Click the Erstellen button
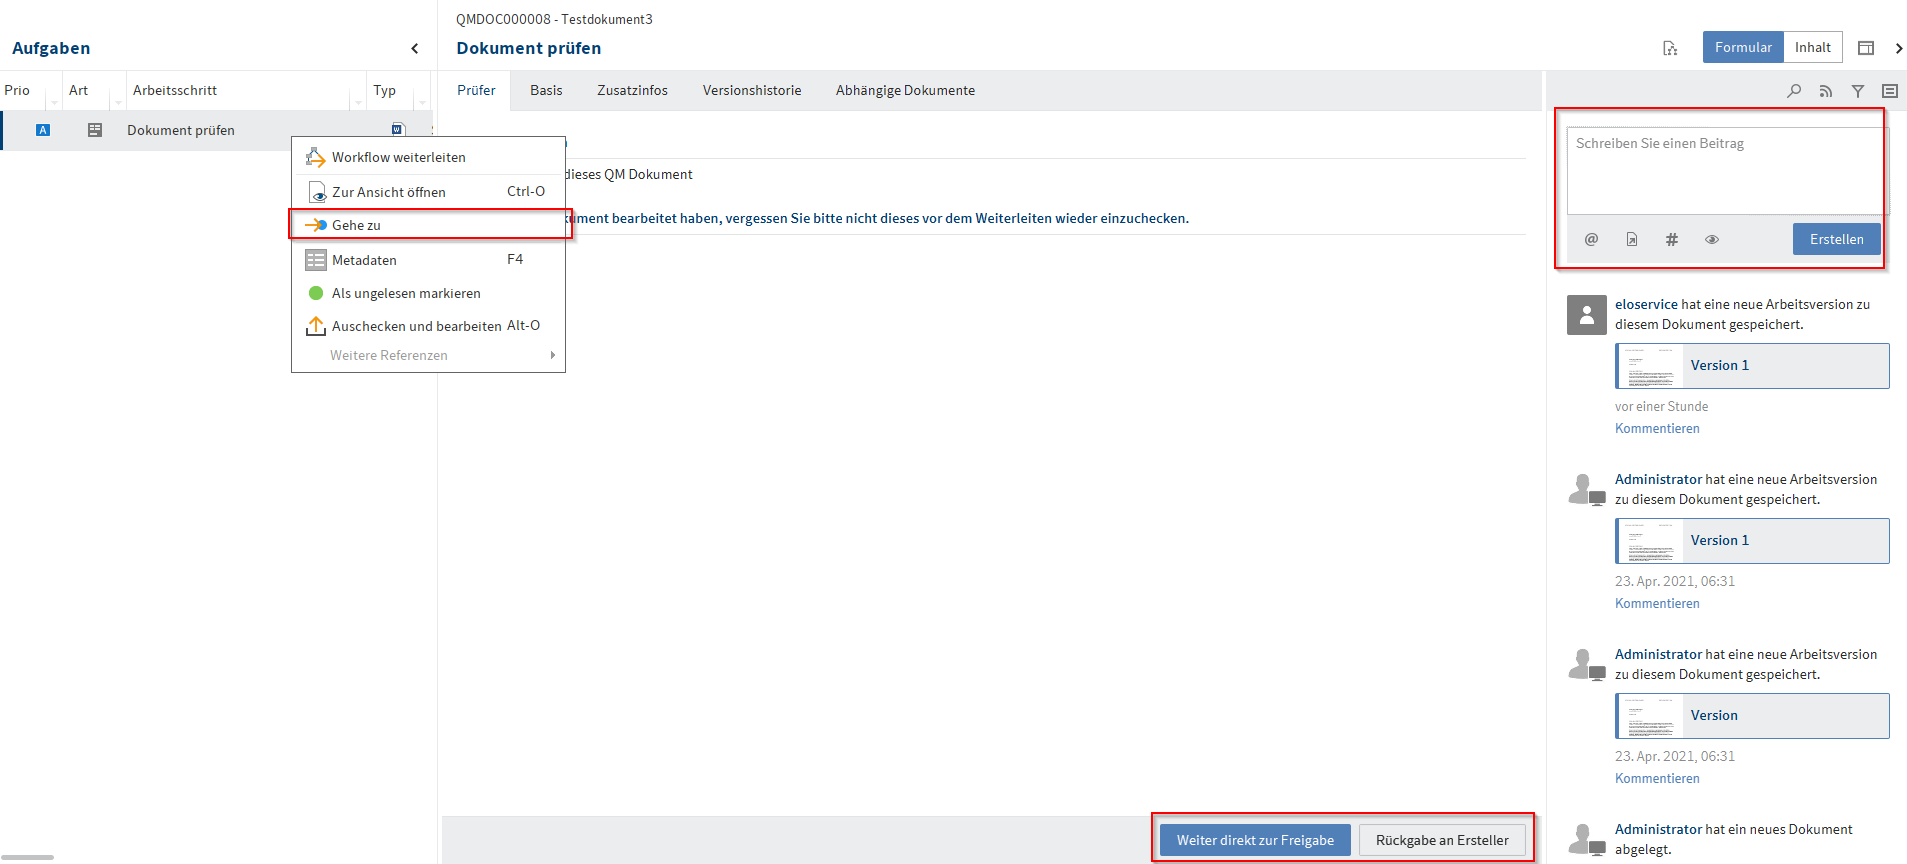The image size is (1907, 864). pyautogui.click(x=1836, y=239)
